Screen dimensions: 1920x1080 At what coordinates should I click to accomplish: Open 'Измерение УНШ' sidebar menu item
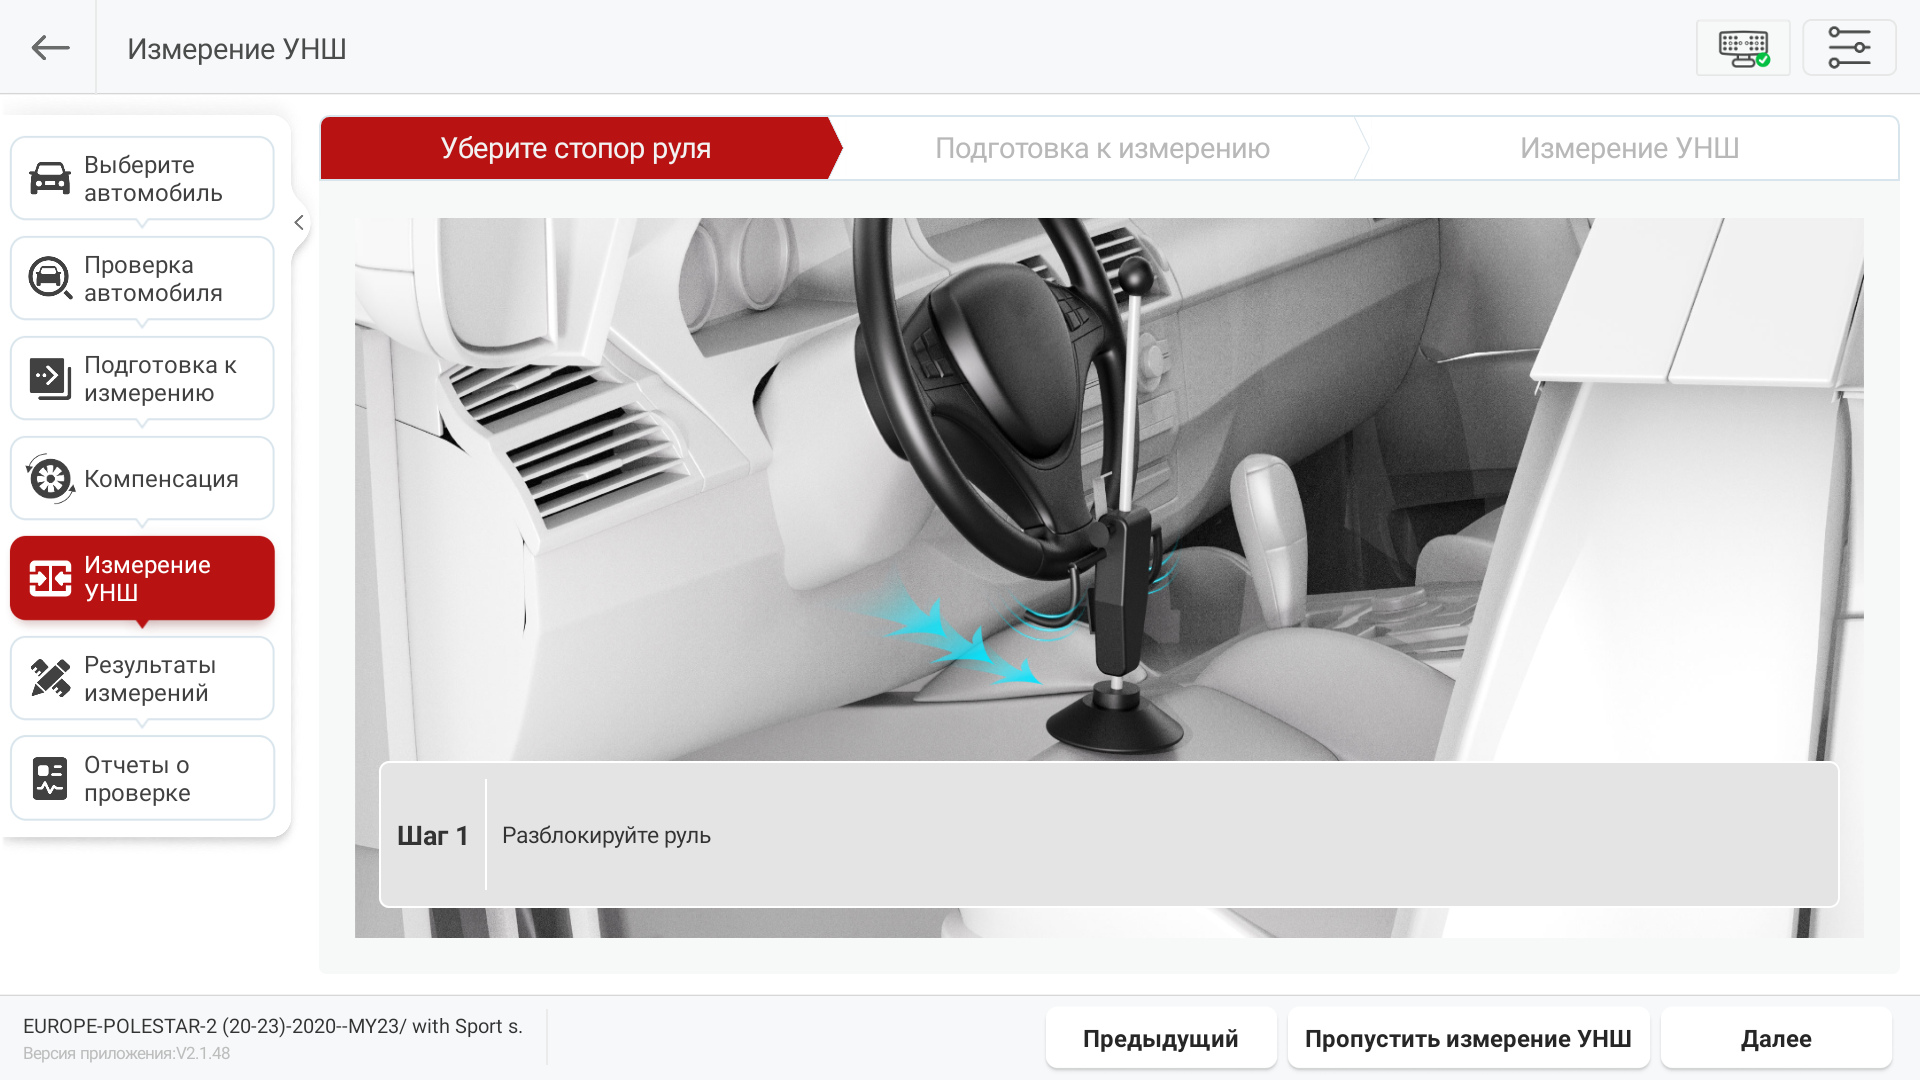coord(146,578)
